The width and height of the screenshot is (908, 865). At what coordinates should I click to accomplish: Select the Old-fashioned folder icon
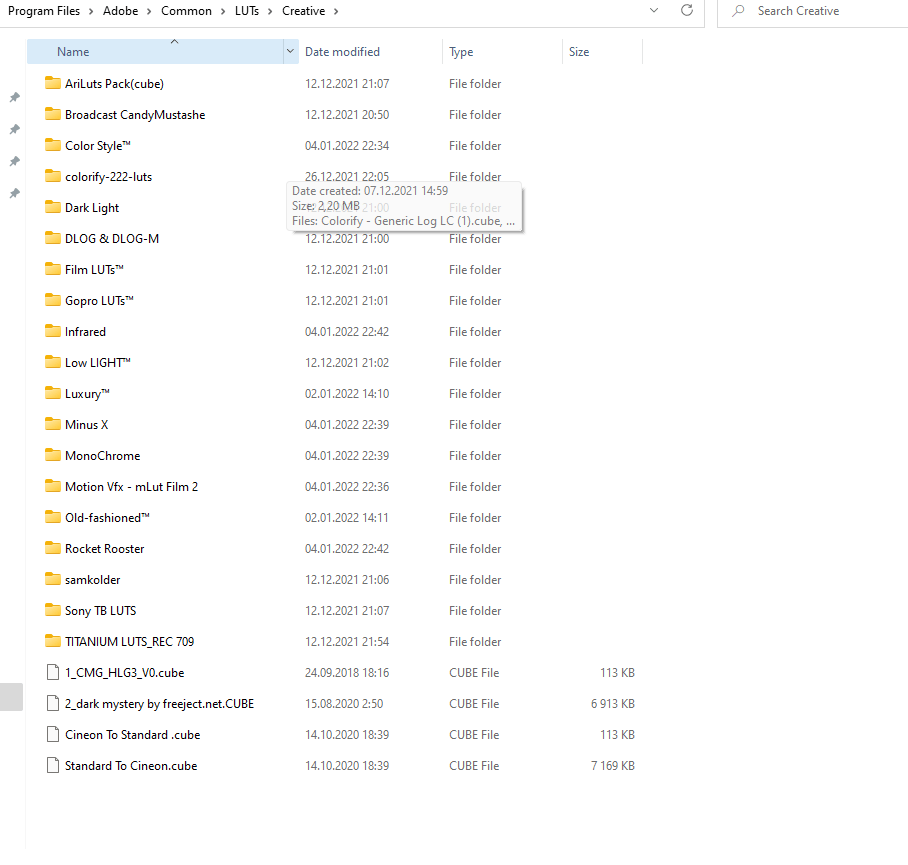coord(53,517)
